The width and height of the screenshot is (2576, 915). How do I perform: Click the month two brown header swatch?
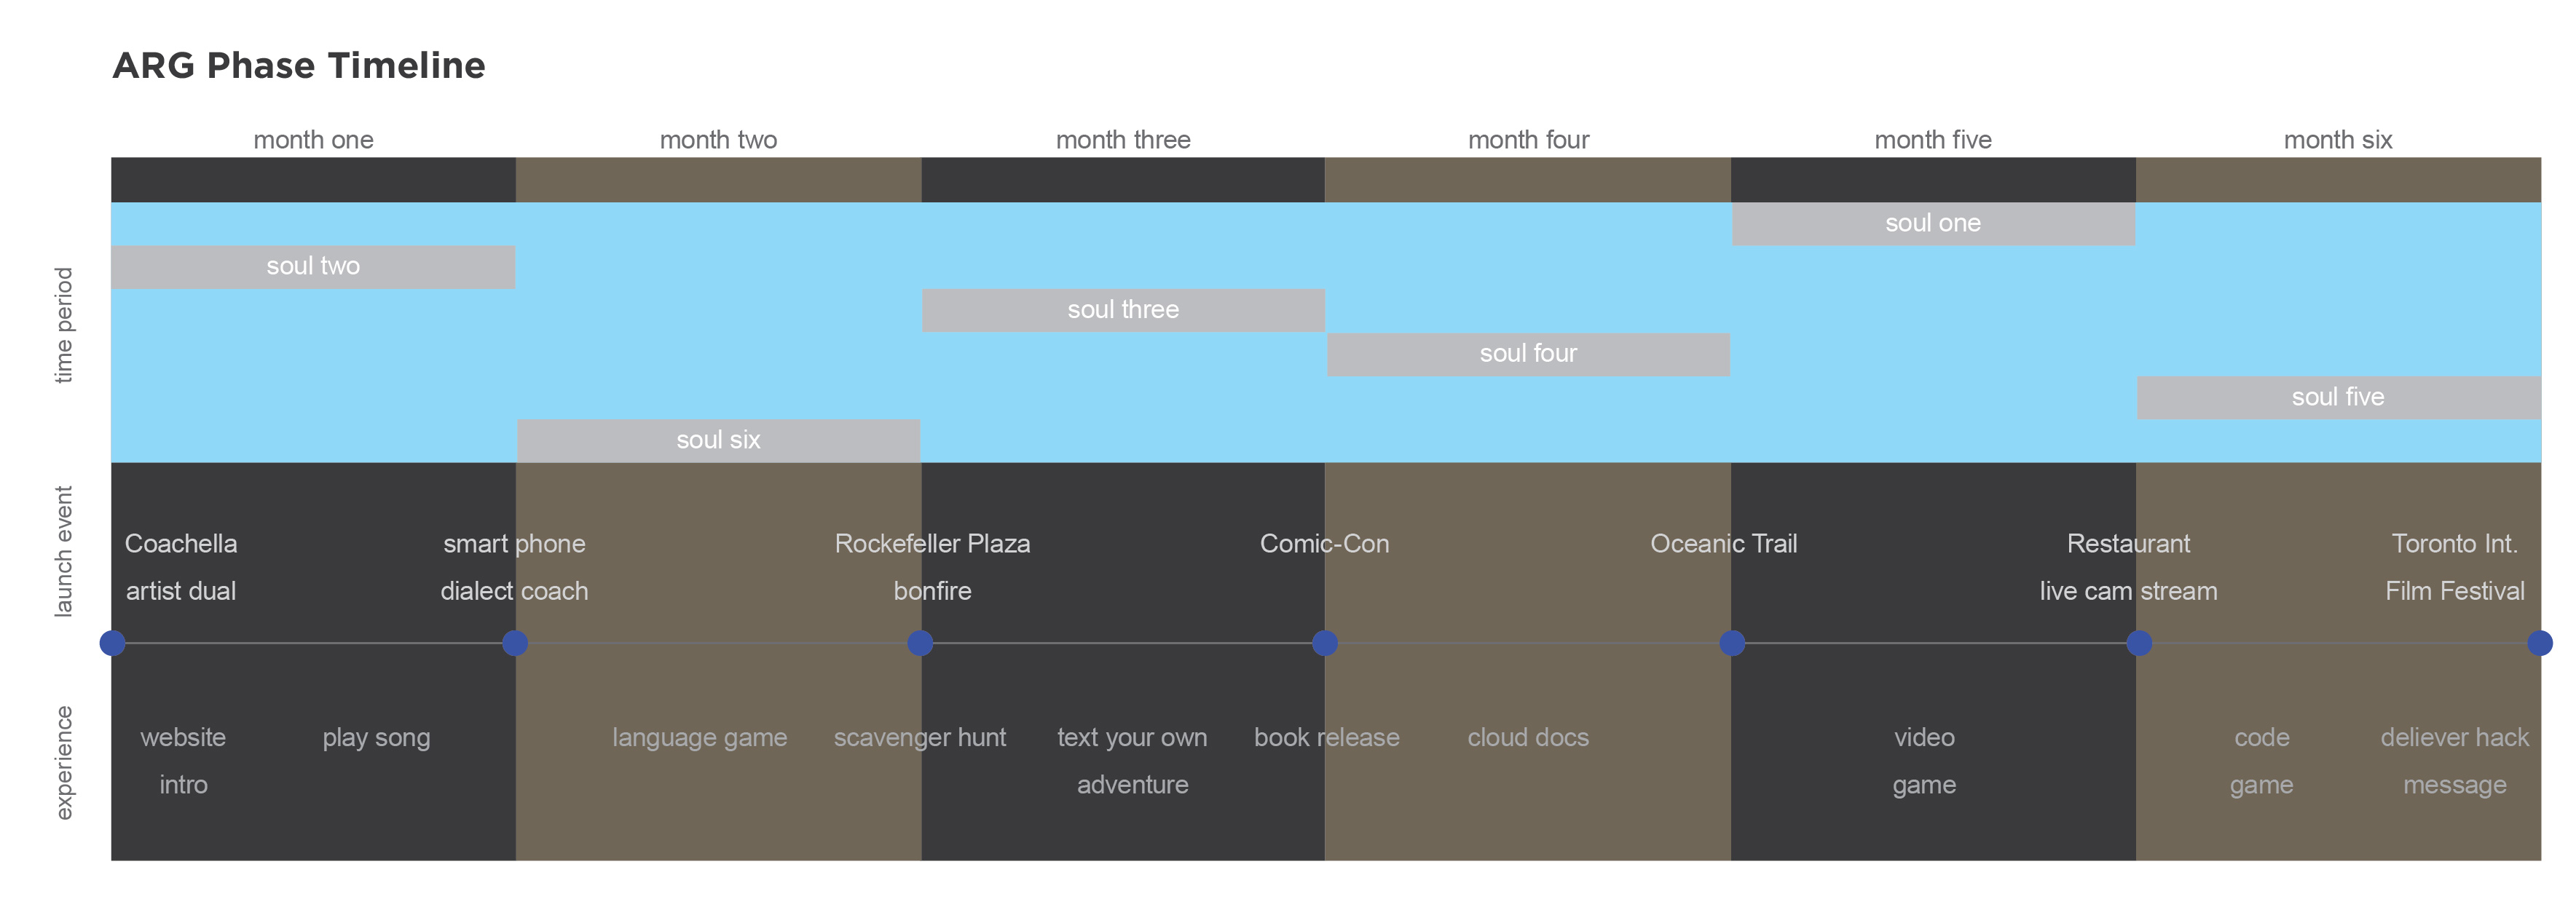pos(718,180)
